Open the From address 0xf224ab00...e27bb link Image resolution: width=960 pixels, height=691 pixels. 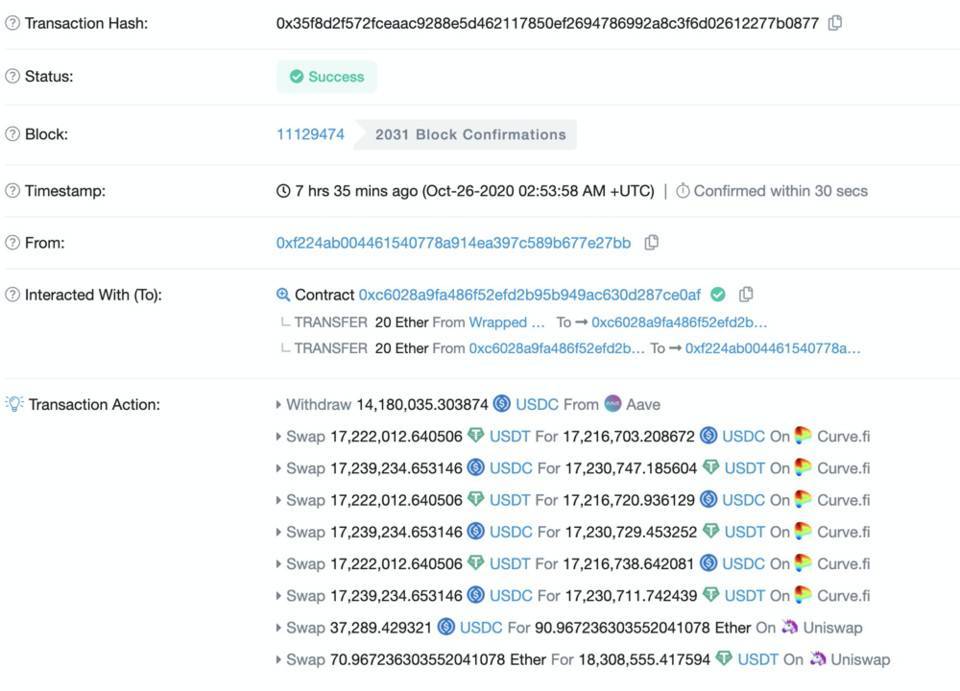tap(453, 243)
